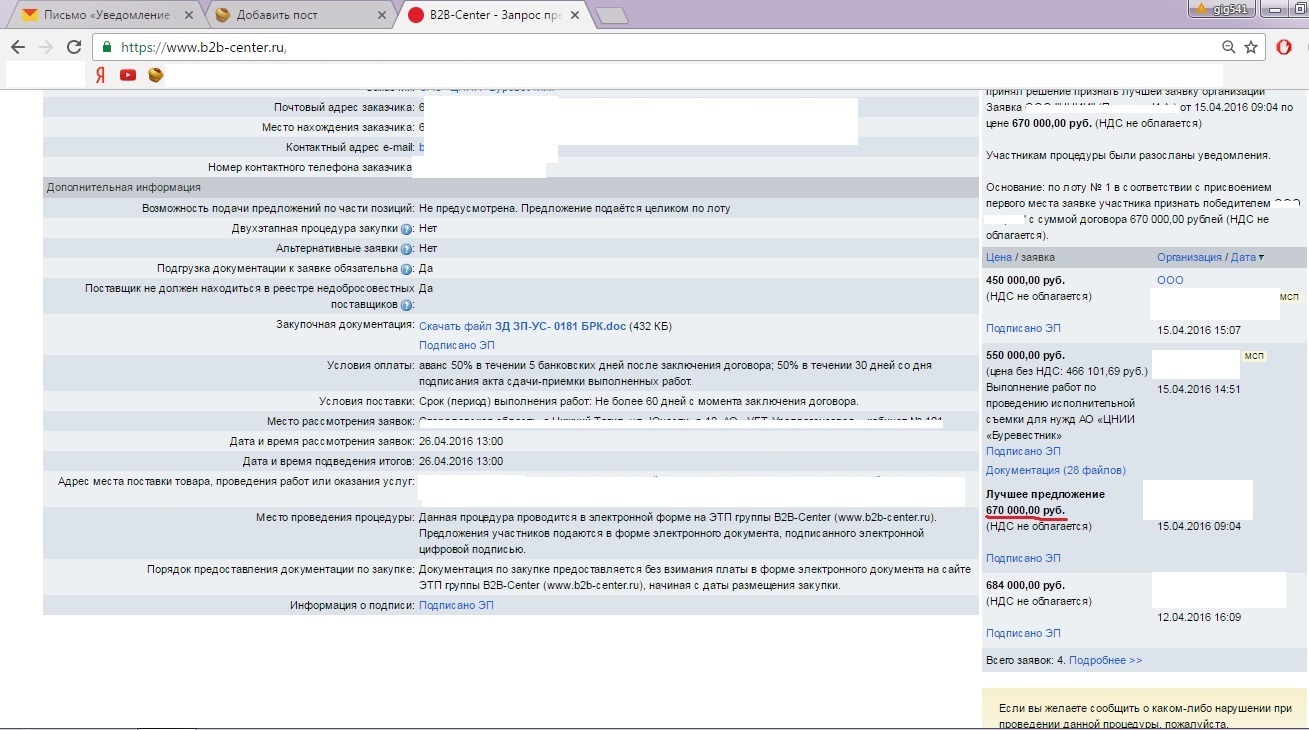Sort bids by Дата column with arrow

tap(1247, 257)
